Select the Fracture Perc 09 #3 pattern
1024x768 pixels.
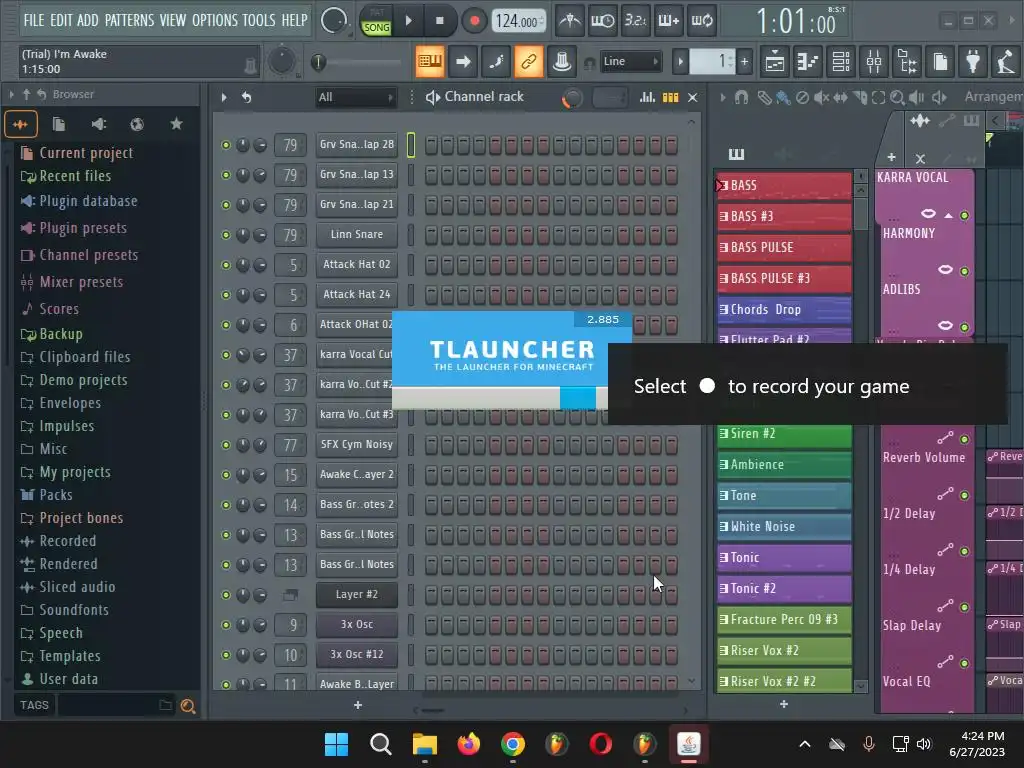tap(784, 619)
